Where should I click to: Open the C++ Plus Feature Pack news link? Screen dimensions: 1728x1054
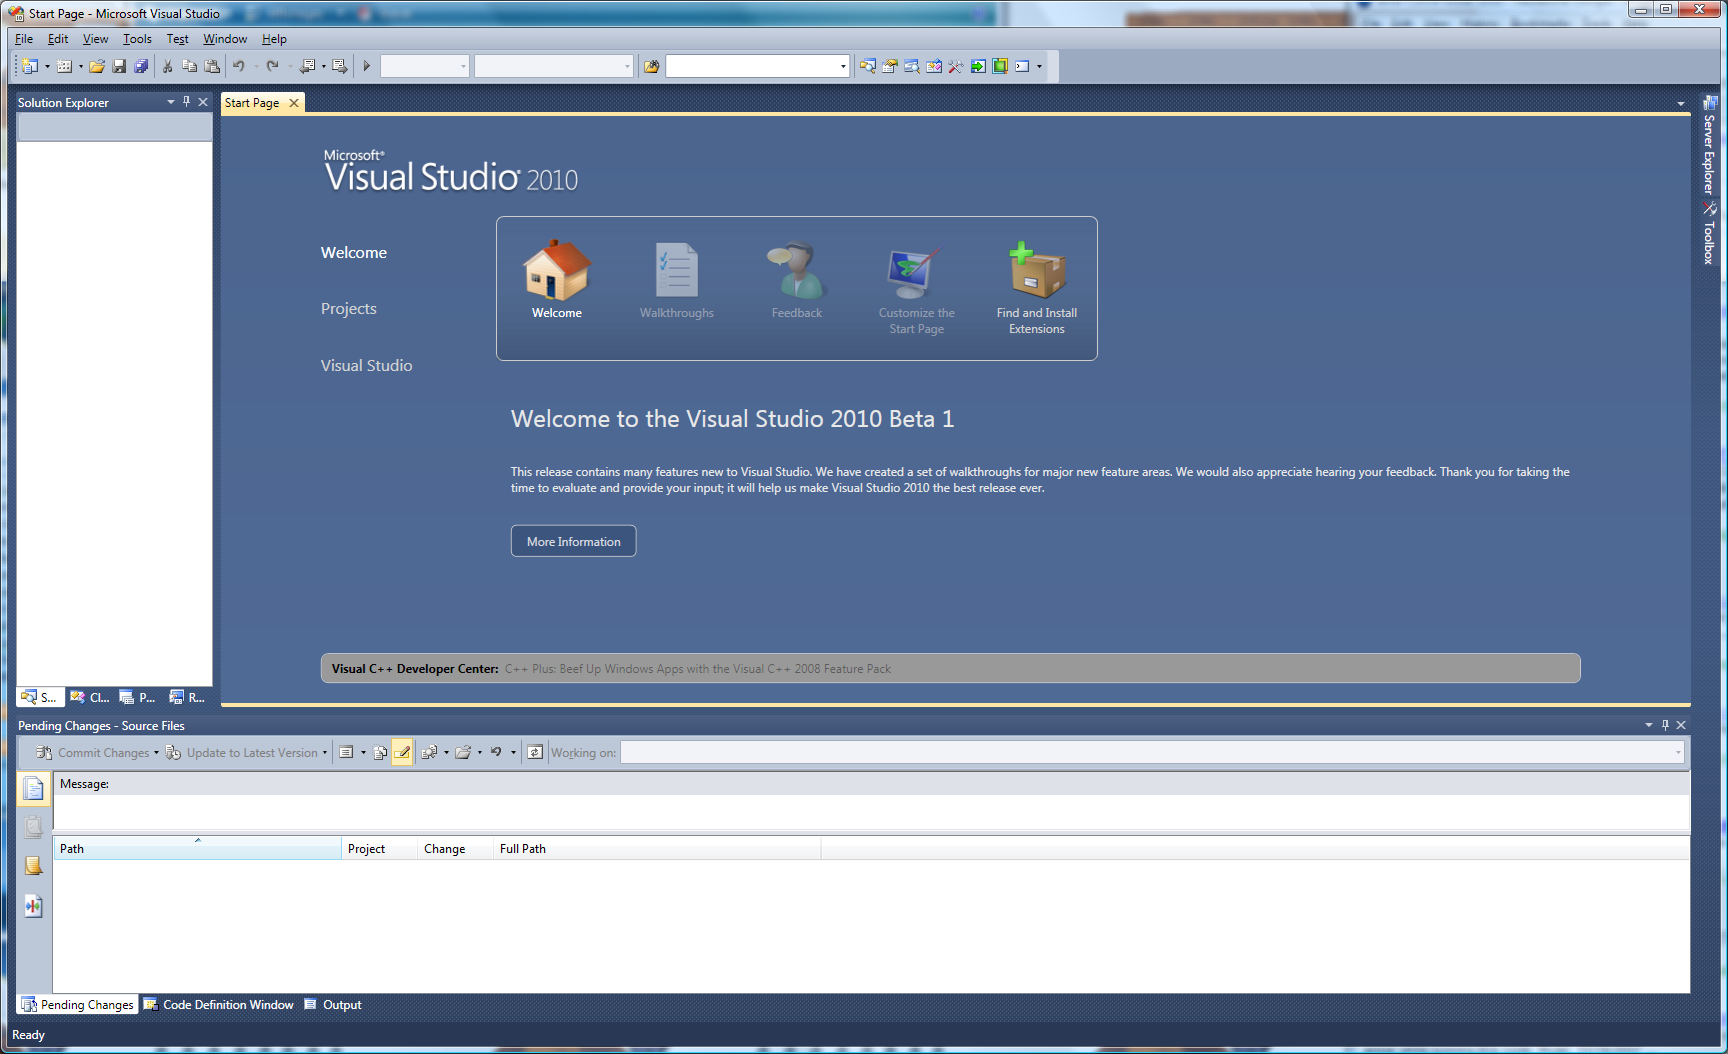(x=698, y=669)
